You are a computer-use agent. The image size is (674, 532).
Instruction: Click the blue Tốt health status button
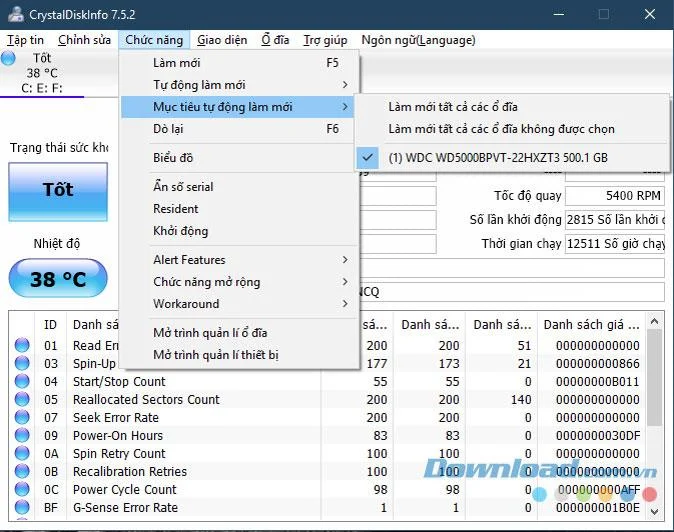(x=58, y=192)
